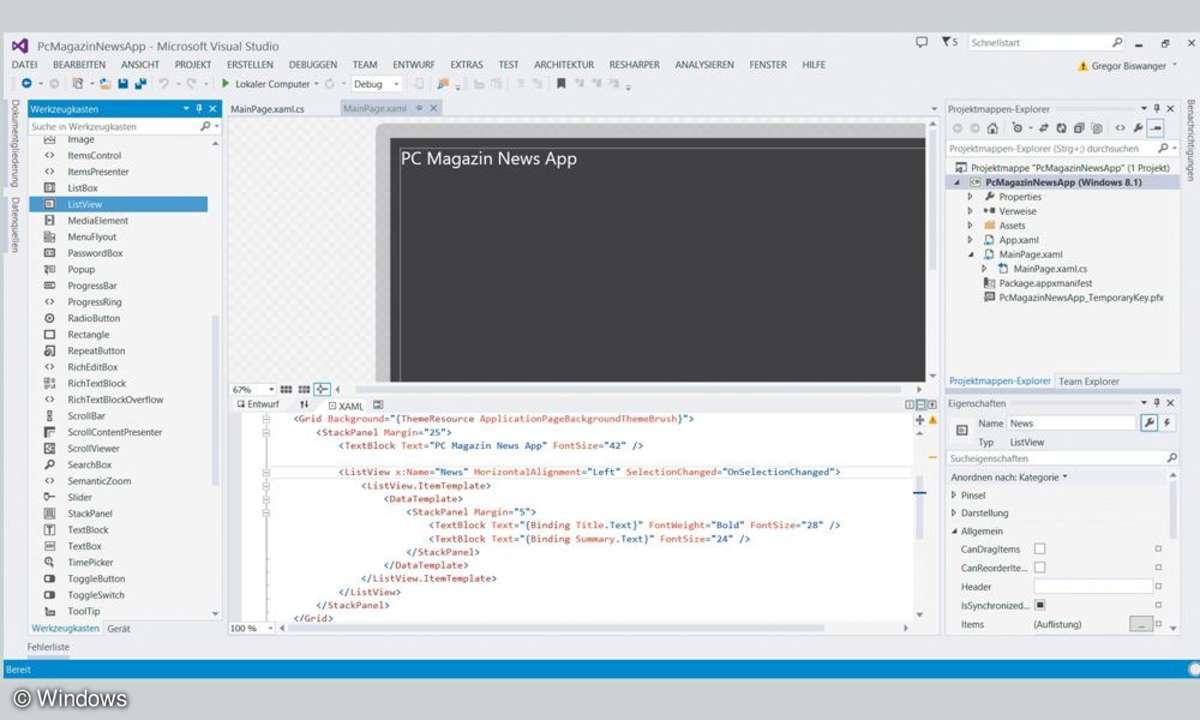Select the ToggleSwitch control in toolbox
Viewport: 1200px width, 720px height.
point(96,595)
